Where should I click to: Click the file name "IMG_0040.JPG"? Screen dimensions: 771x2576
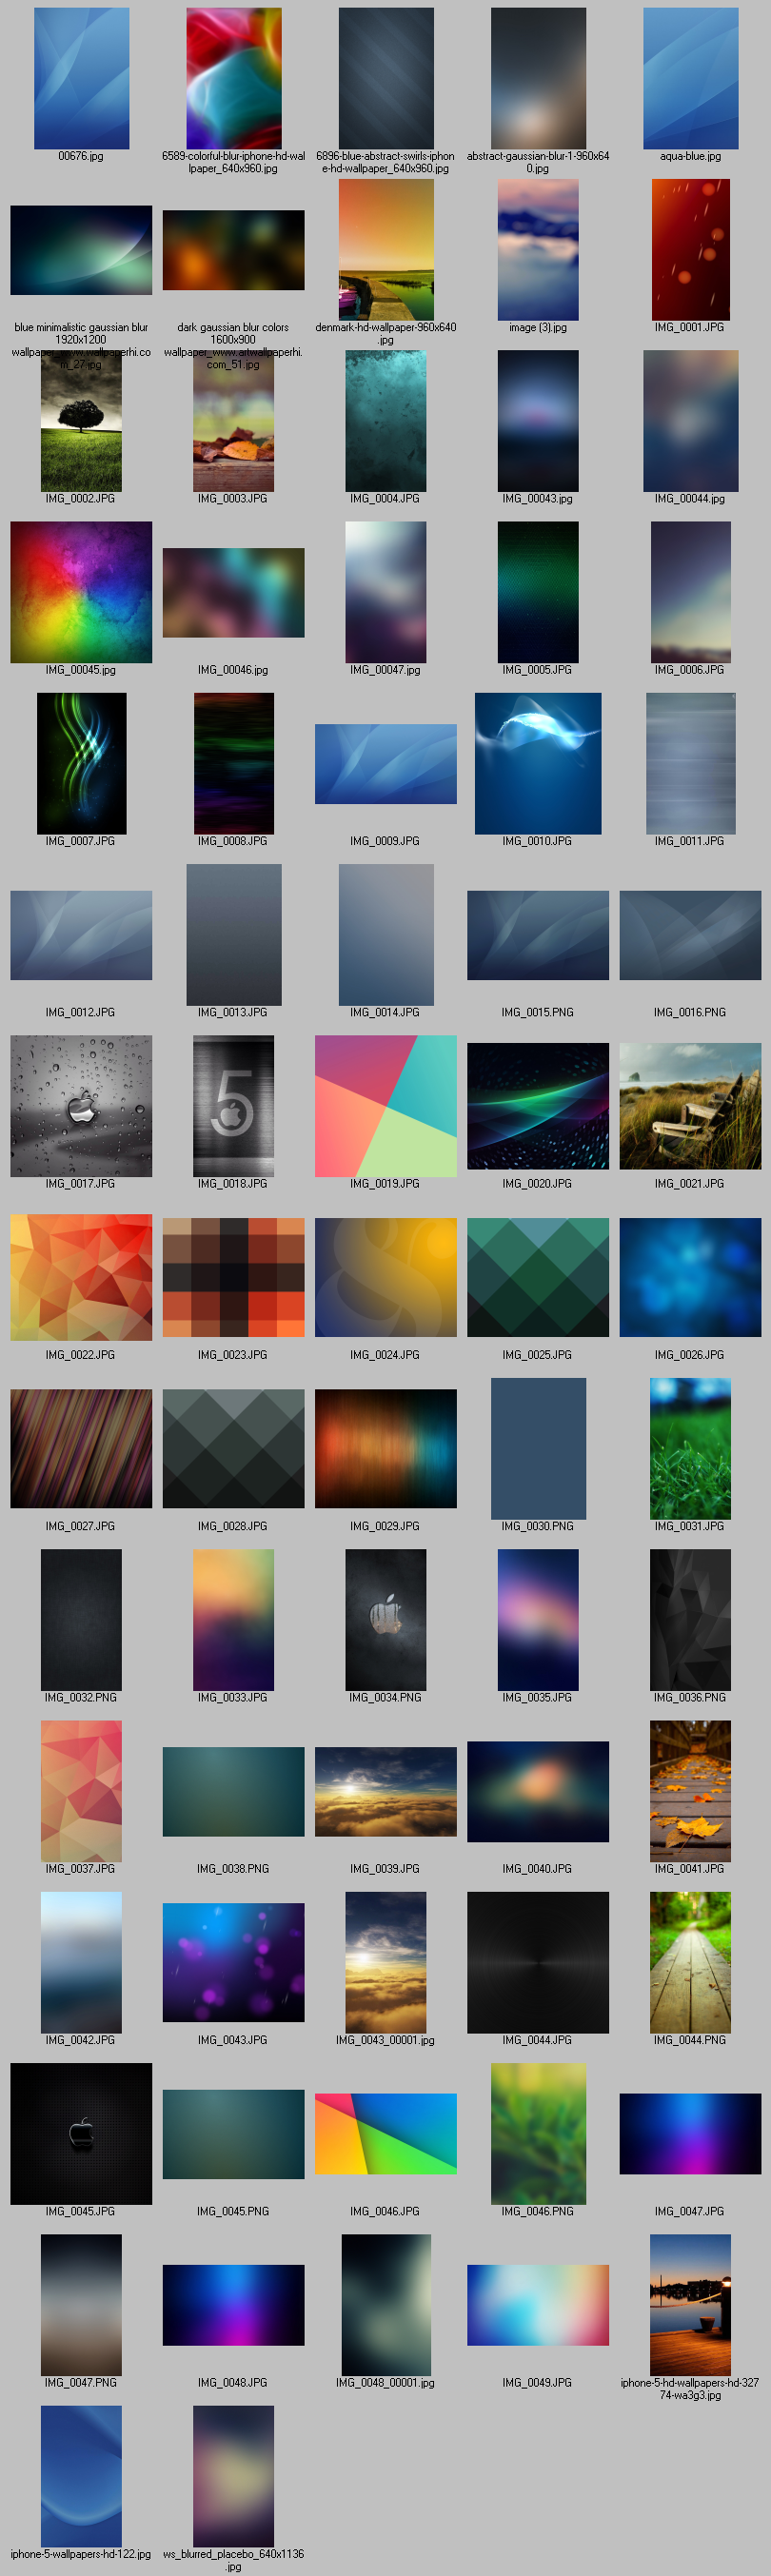(x=538, y=1868)
